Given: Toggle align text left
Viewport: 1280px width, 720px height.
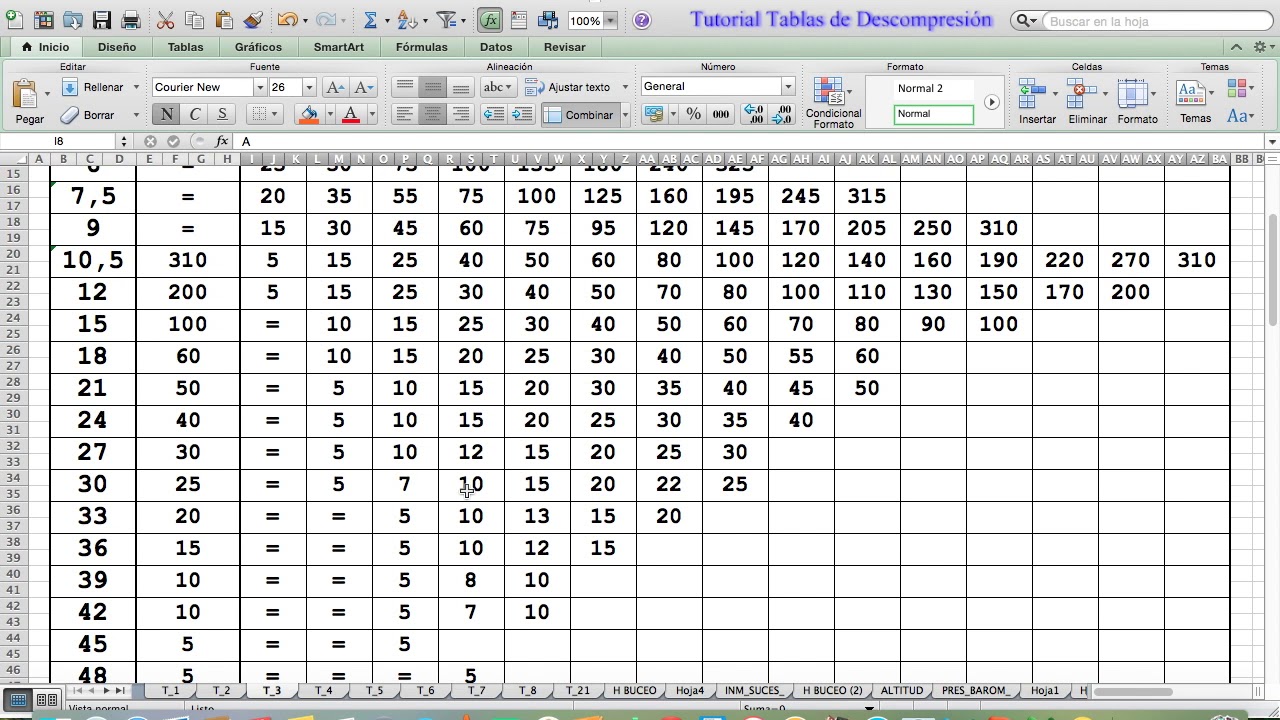Looking at the screenshot, I should 405,115.
